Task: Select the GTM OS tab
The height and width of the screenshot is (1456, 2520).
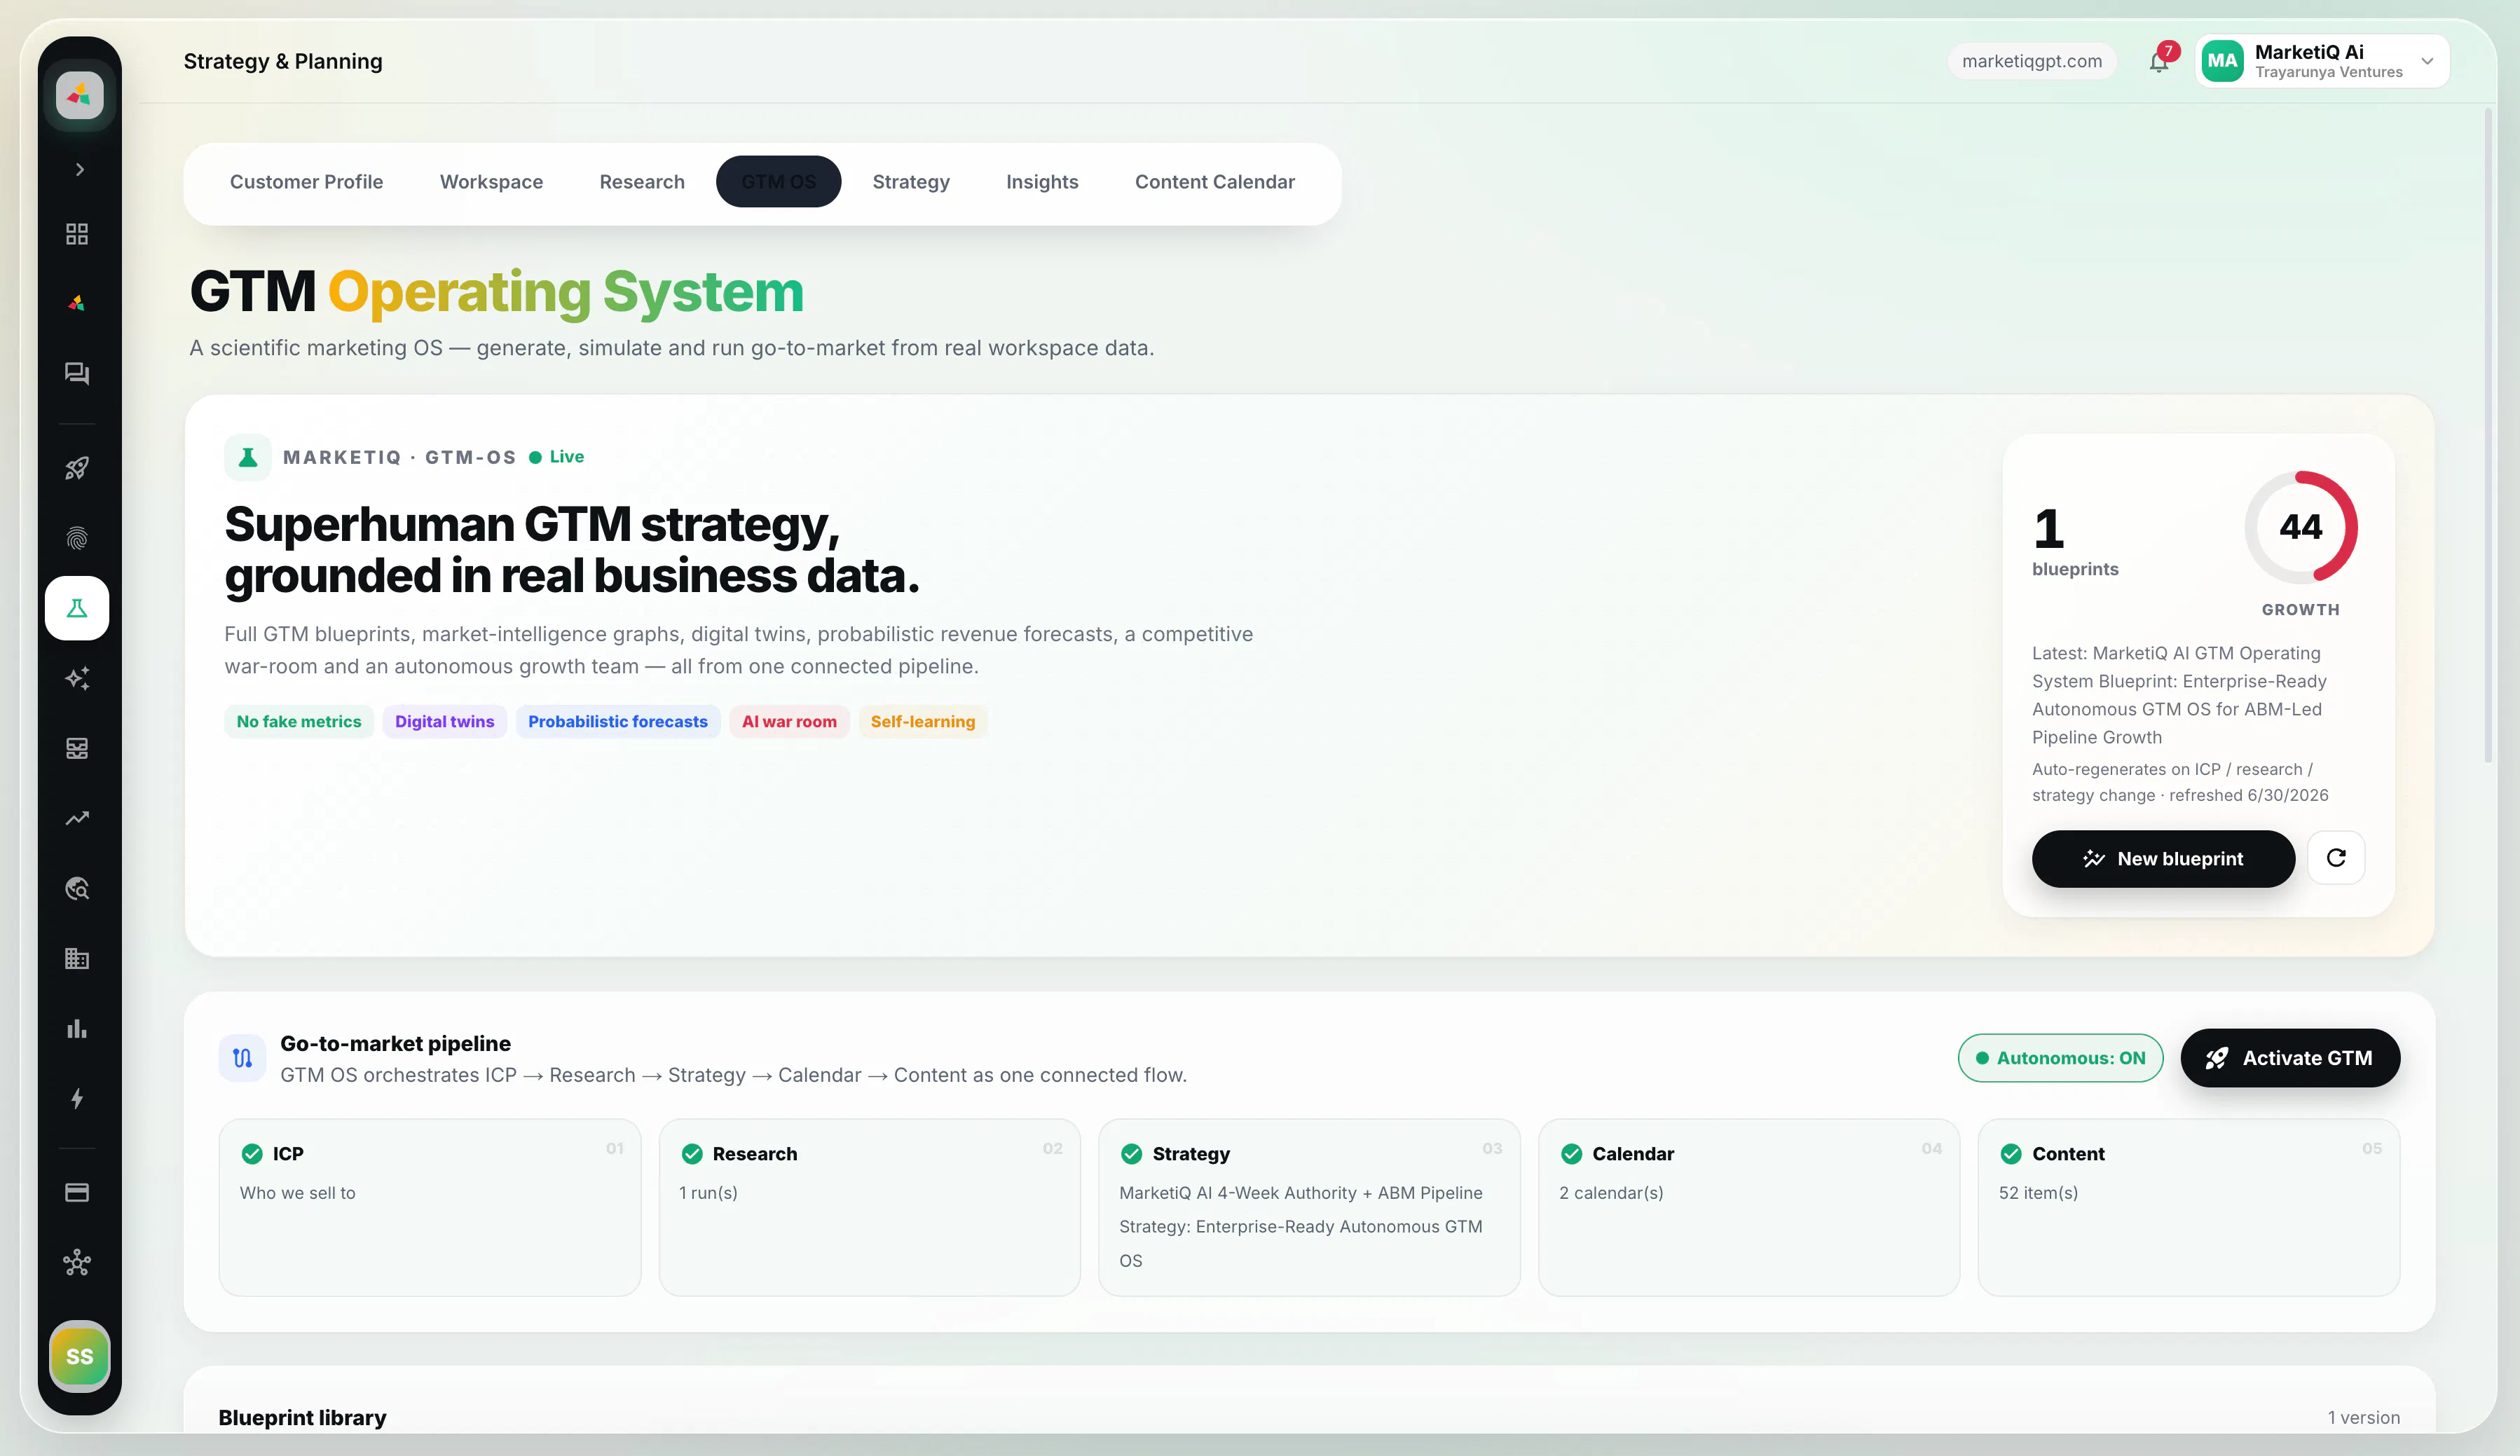Action: pyautogui.click(x=778, y=182)
